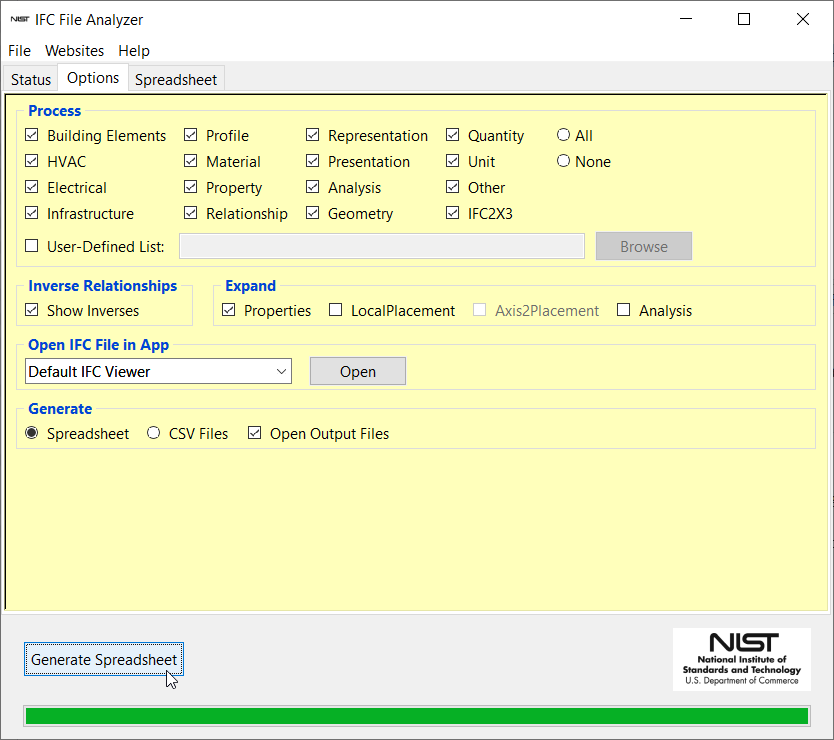Switch to the Status tab

tap(30, 79)
